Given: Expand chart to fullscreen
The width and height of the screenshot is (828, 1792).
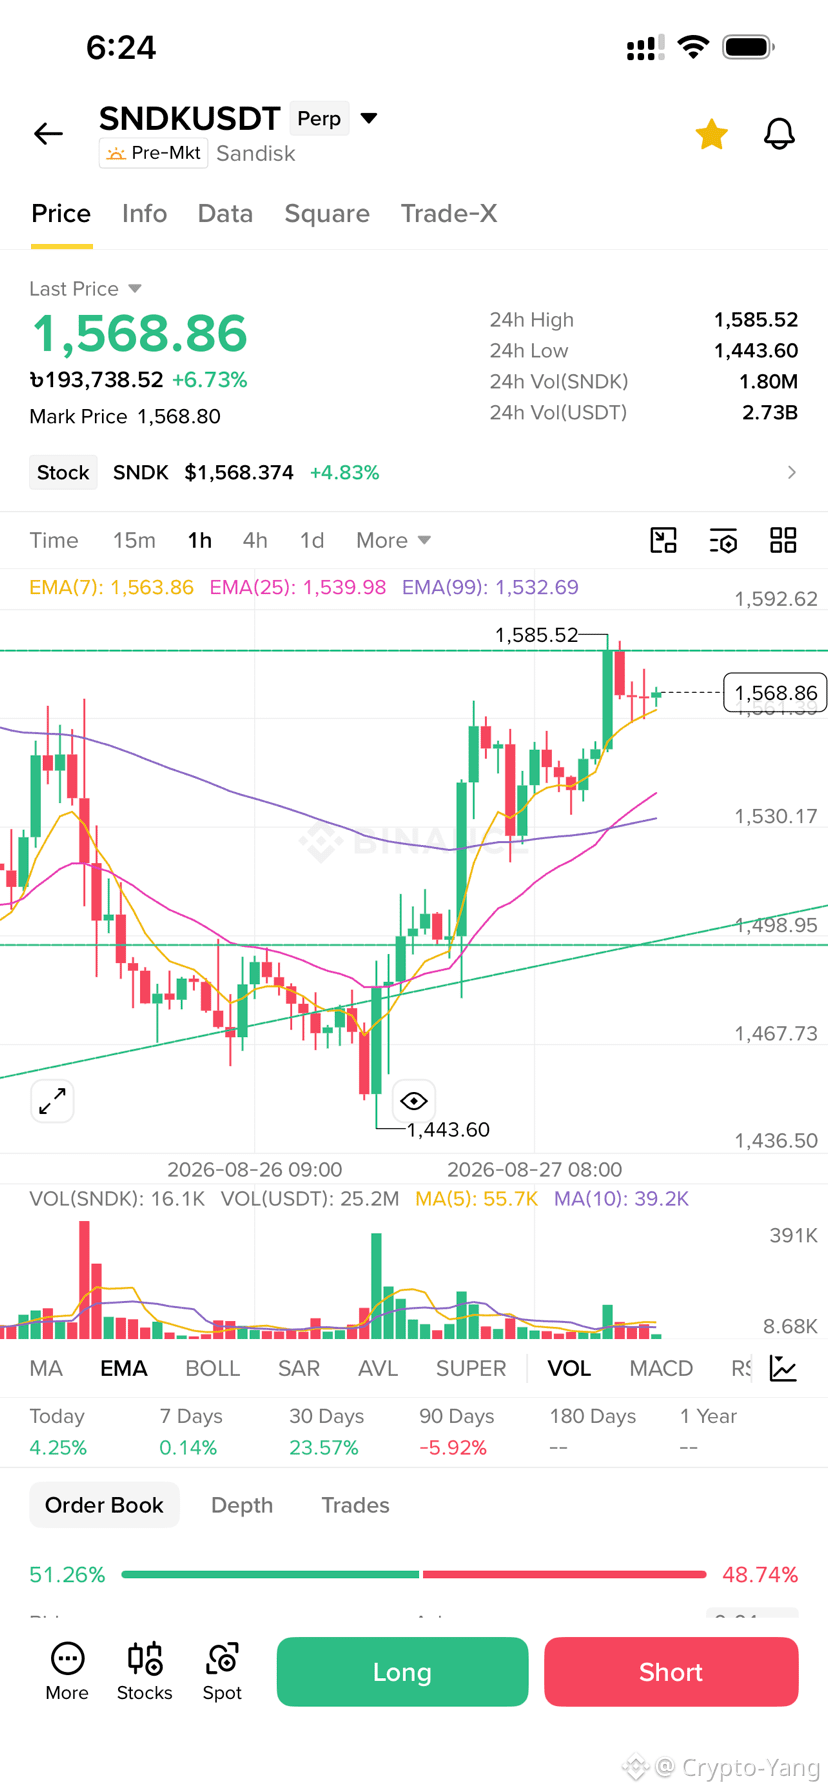Looking at the screenshot, I should [x=52, y=1101].
